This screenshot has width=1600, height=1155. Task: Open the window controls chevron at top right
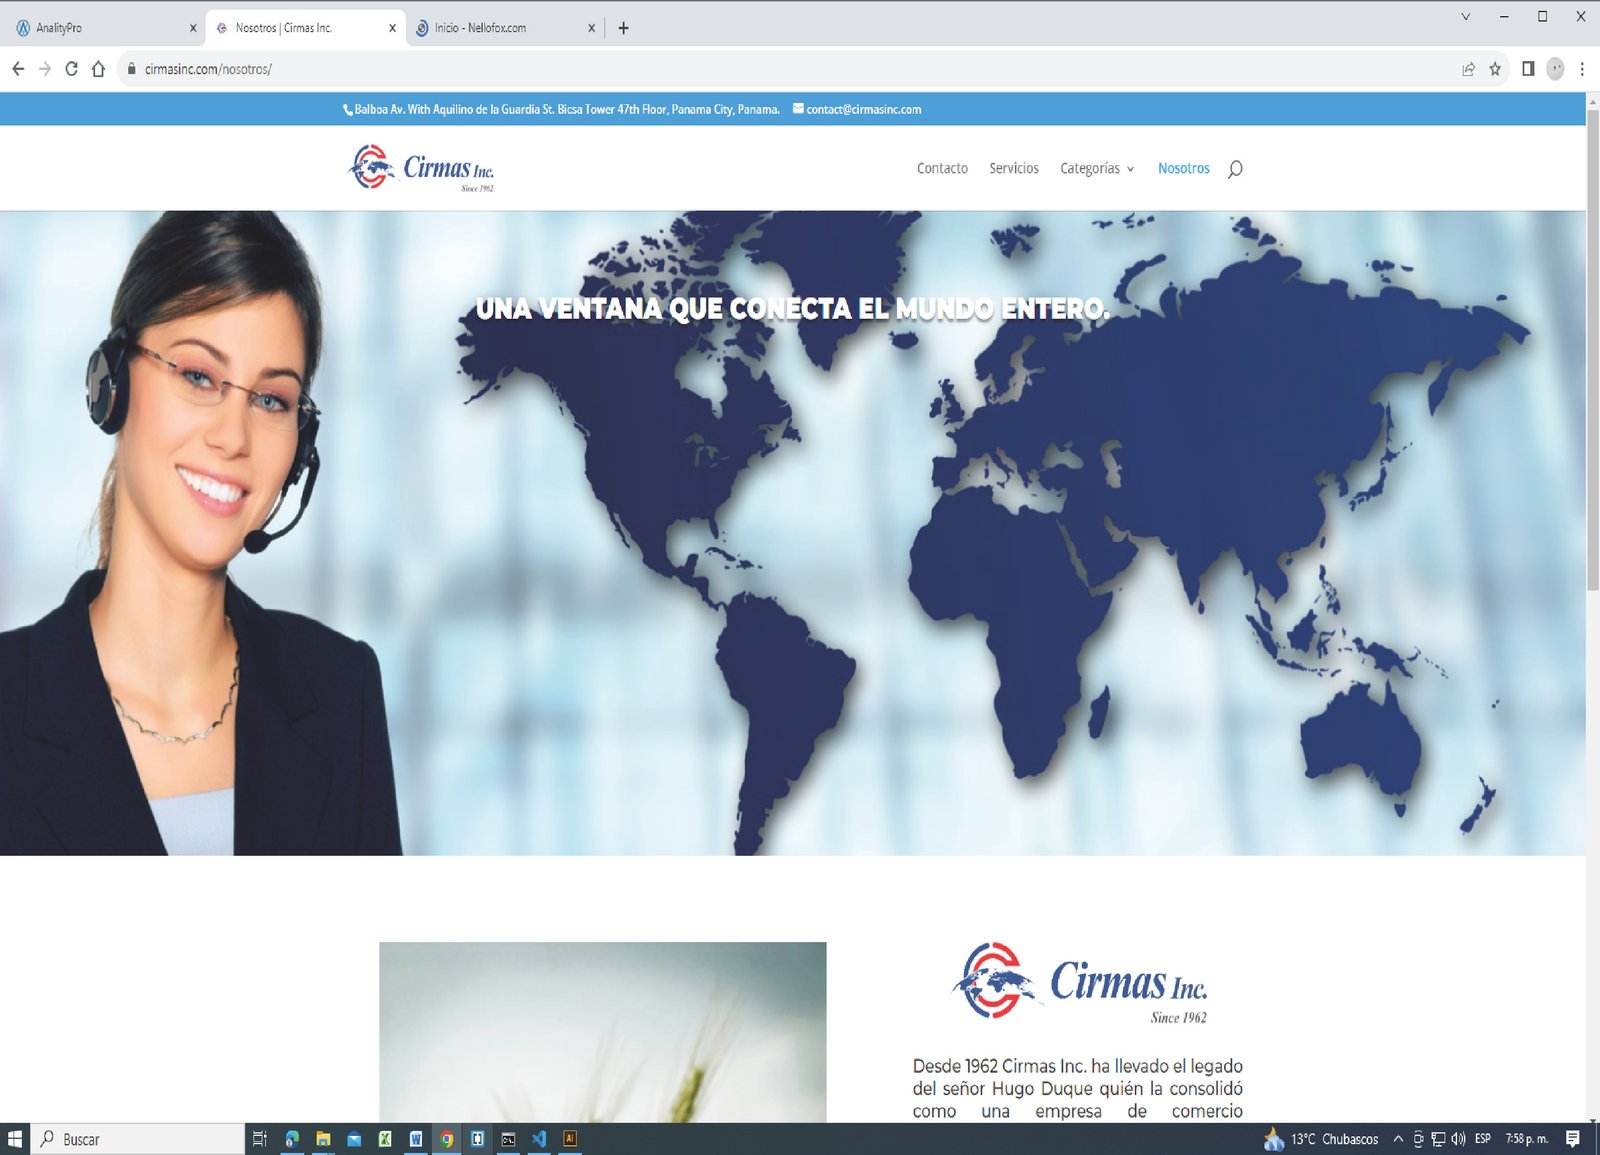point(1466,16)
